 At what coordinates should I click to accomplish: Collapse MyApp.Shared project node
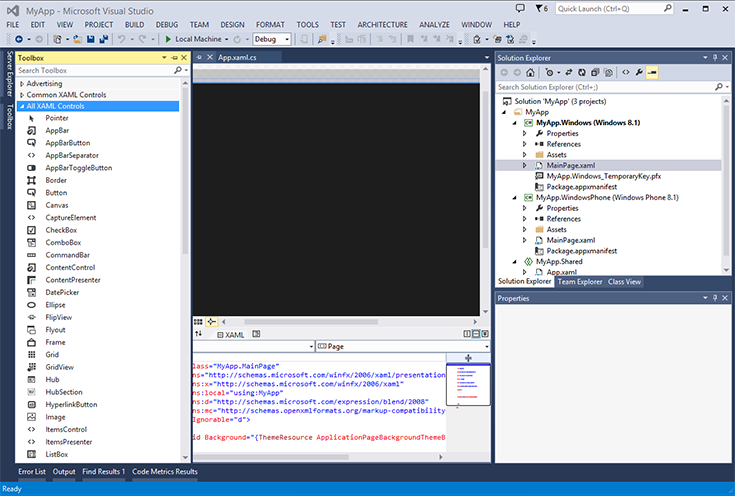tap(514, 262)
